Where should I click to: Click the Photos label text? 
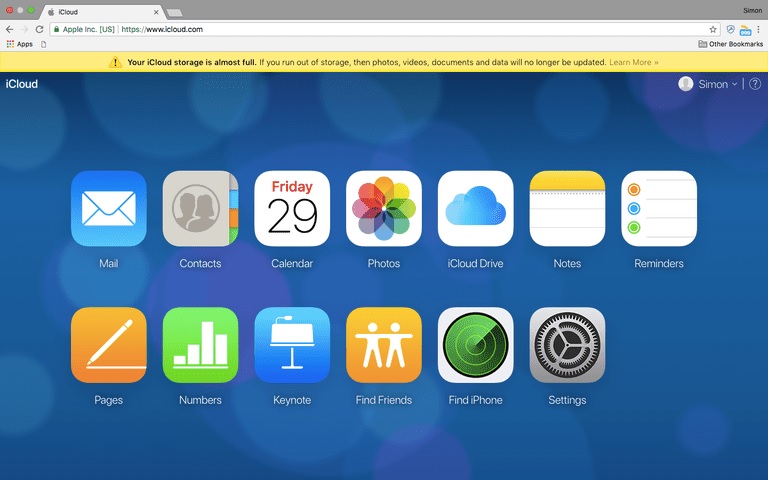click(384, 264)
